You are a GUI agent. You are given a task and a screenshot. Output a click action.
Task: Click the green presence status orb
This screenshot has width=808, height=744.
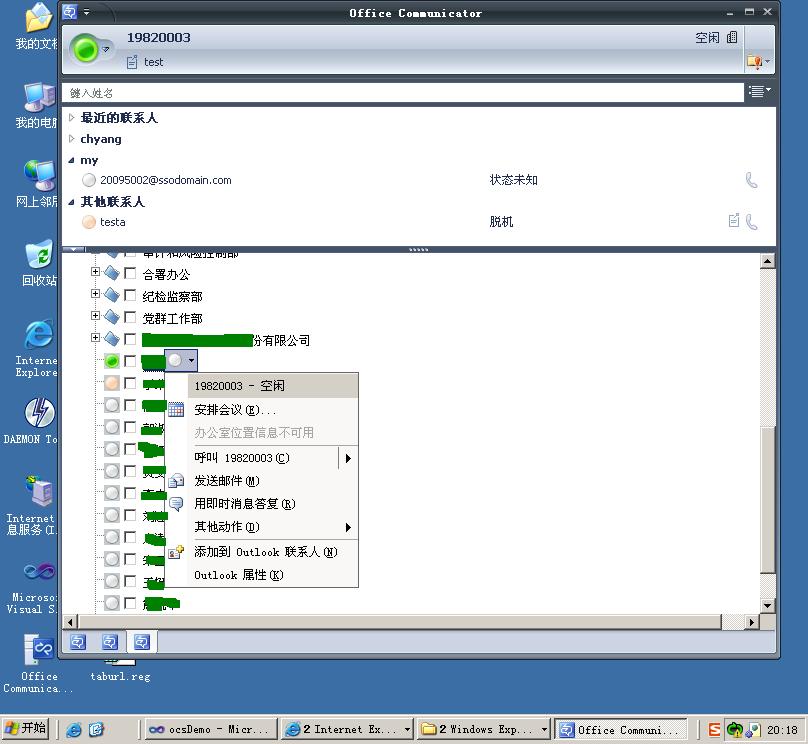click(x=86, y=49)
